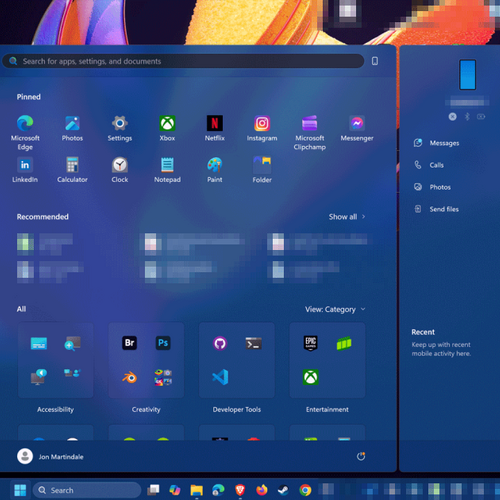Launch Instagram from pinned apps
Screen dimensions: 500x500
click(262, 128)
